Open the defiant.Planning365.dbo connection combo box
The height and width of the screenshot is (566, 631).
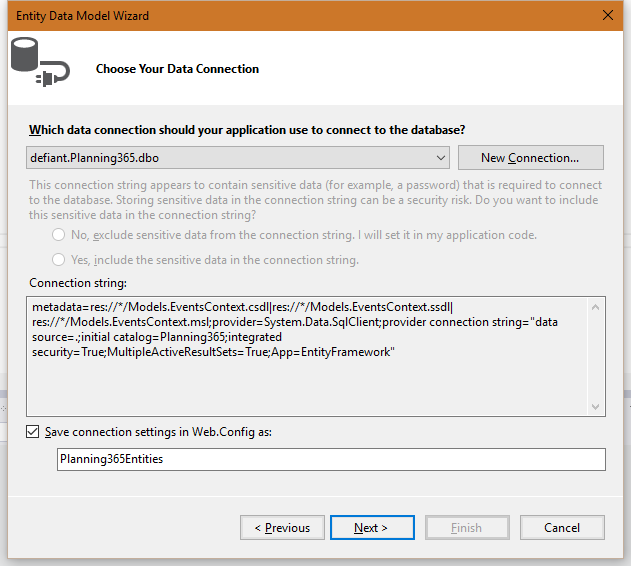click(230, 158)
